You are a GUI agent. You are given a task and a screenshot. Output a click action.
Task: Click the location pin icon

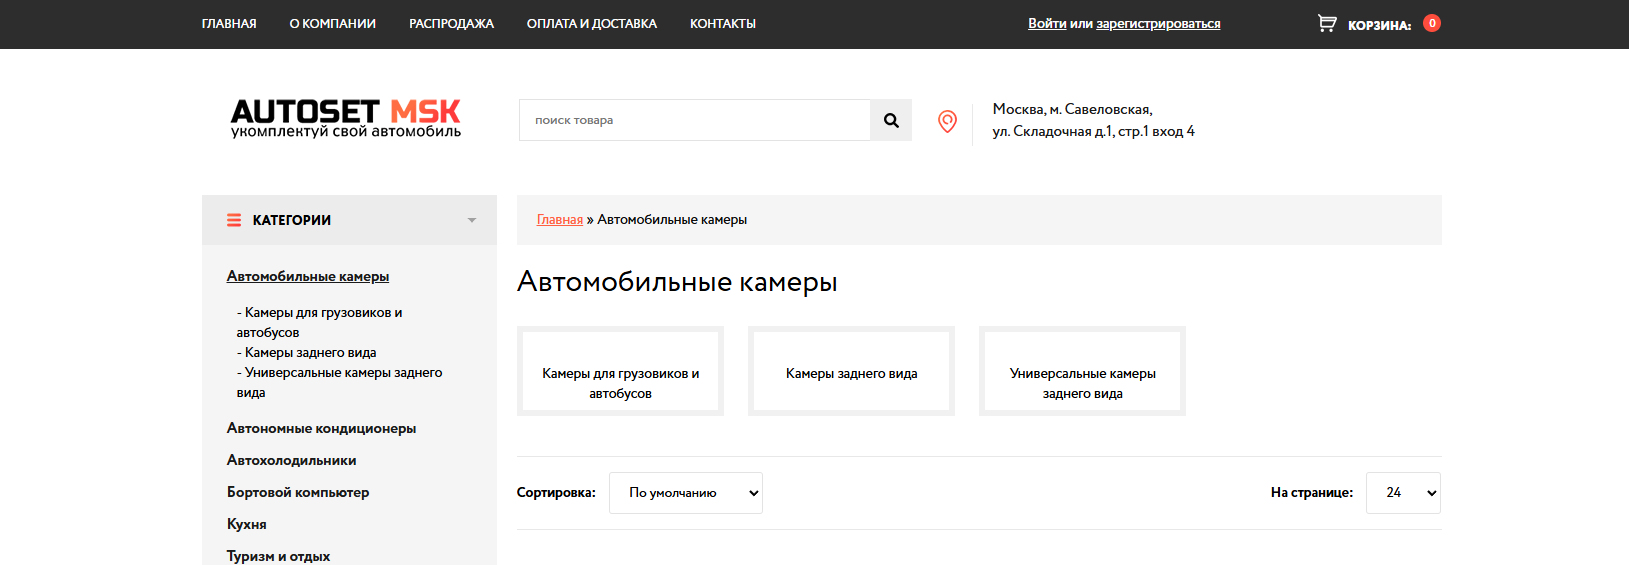947,121
